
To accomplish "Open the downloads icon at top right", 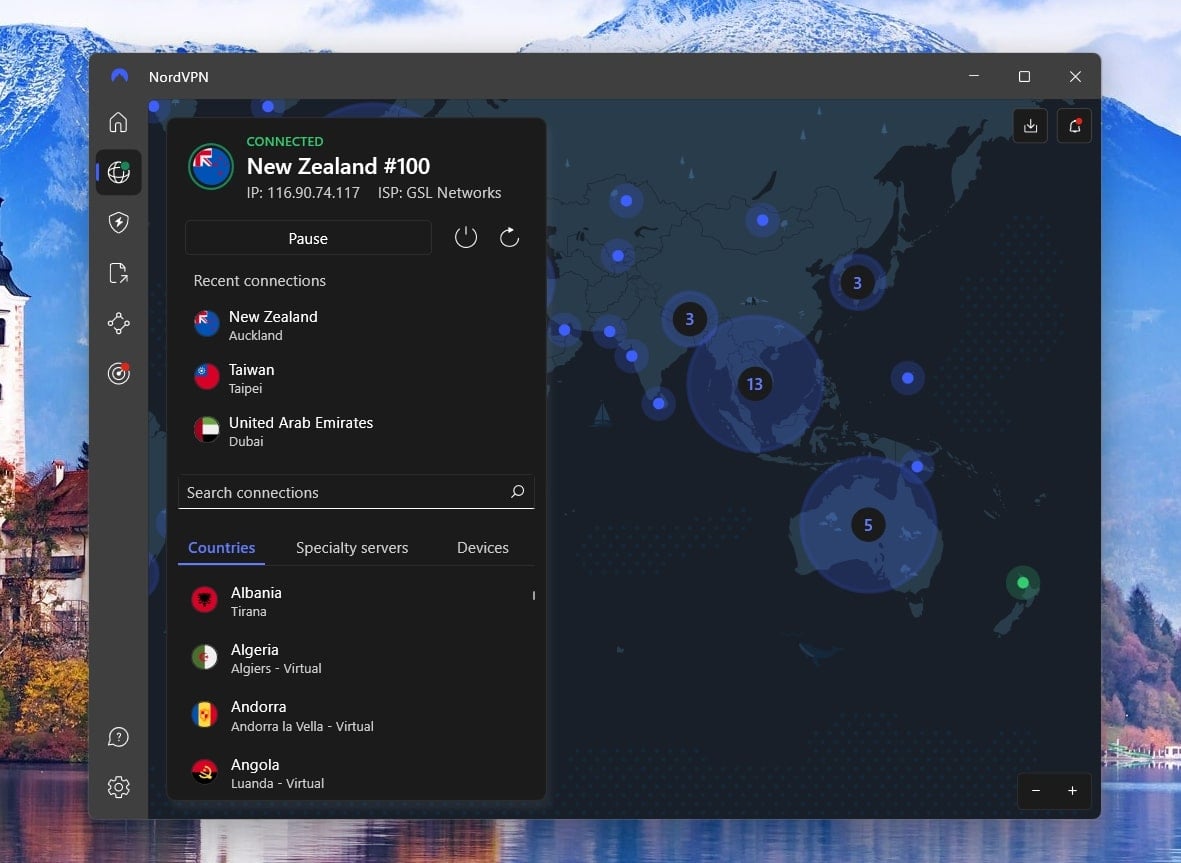I will 1030,125.
